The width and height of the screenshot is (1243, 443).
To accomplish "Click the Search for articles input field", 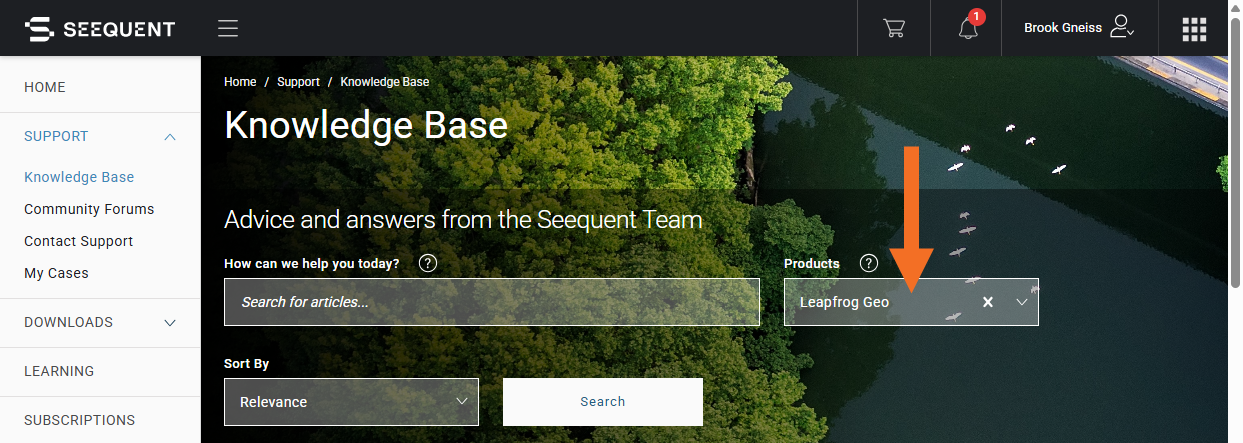I will point(492,302).
